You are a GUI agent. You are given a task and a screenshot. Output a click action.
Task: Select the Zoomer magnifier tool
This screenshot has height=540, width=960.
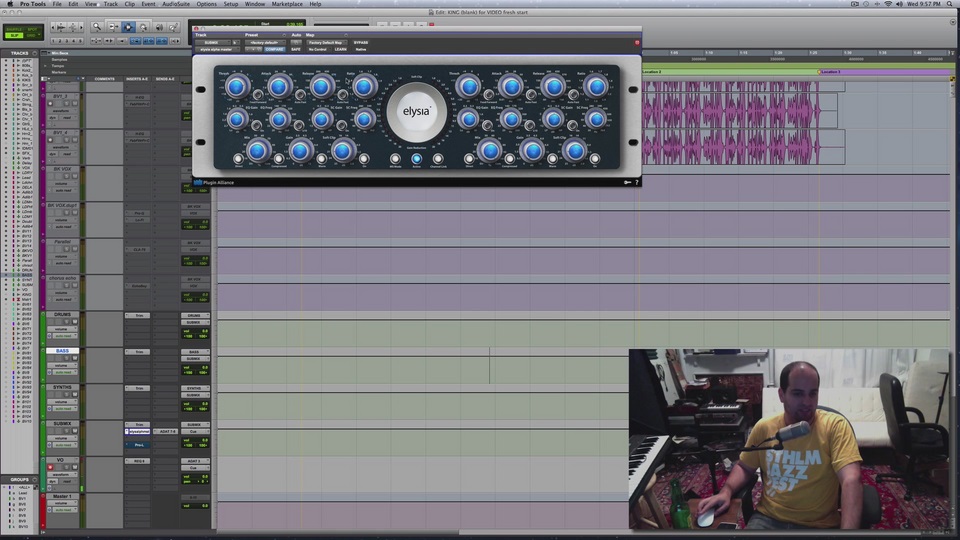click(97, 27)
